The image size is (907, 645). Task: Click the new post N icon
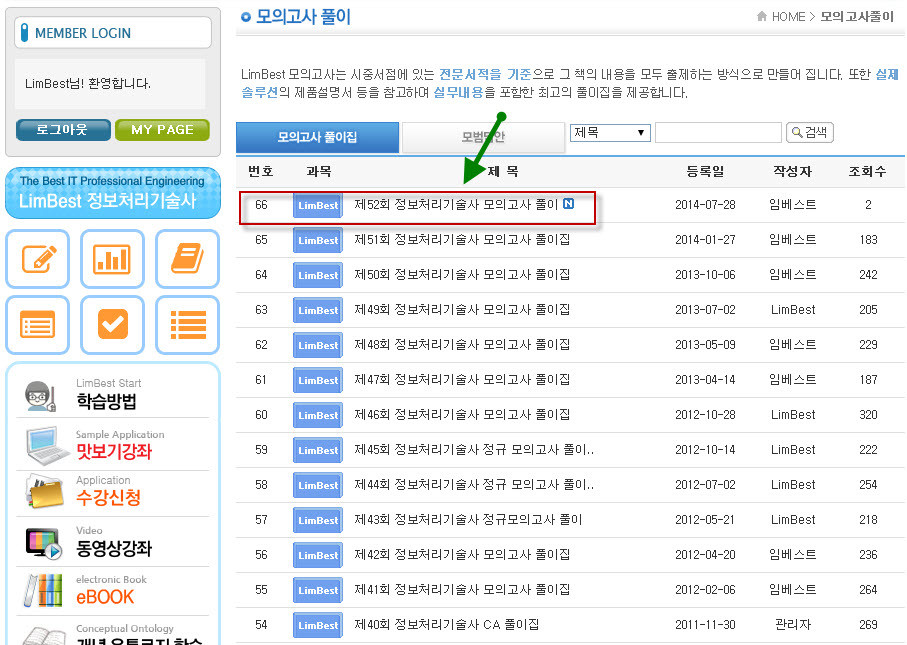[x=569, y=204]
